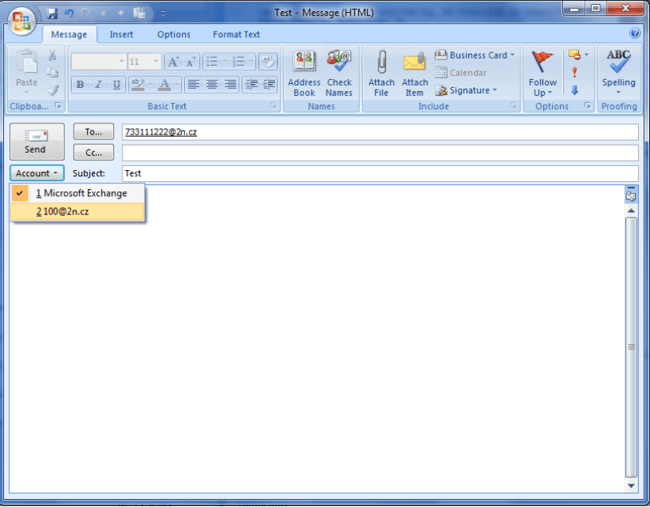650x507 pixels.
Task: Switch to the Insert ribbon tab
Action: pyautogui.click(x=121, y=34)
